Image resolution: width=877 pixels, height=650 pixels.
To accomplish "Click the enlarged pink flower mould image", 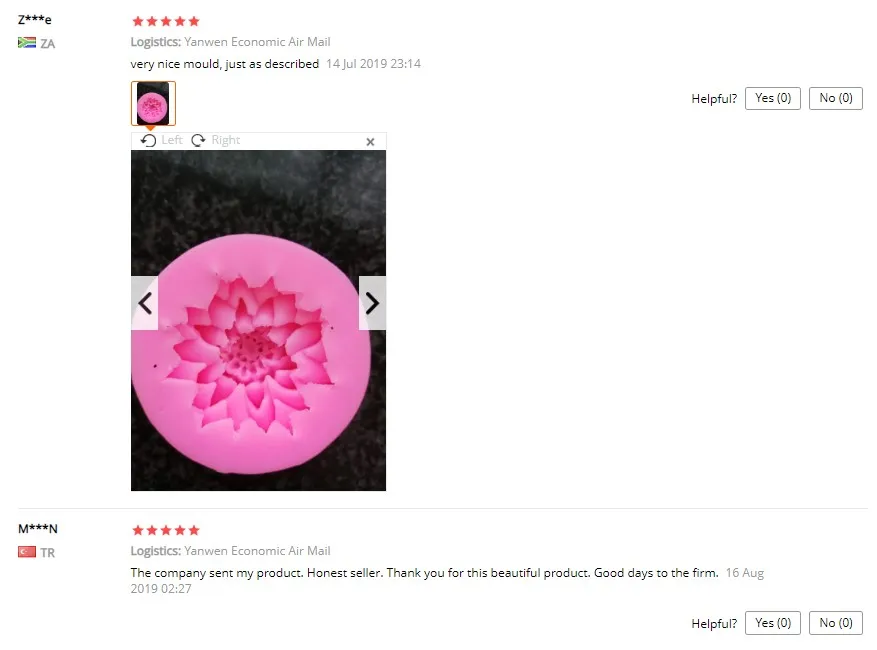I will (x=258, y=321).
